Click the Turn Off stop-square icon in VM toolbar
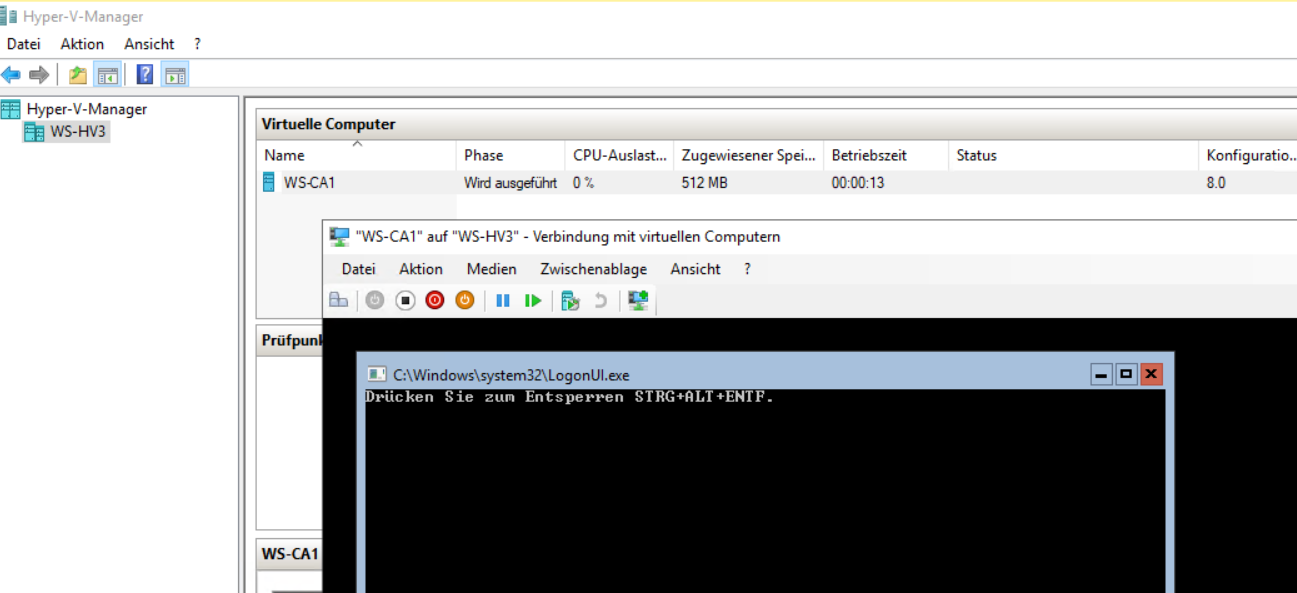The image size is (1297, 593). [x=405, y=300]
